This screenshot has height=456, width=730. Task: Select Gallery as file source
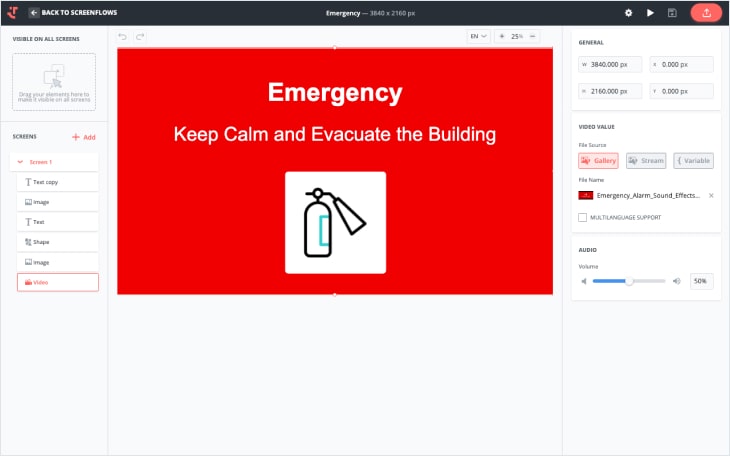pyautogui.click(x=598, y=160)
